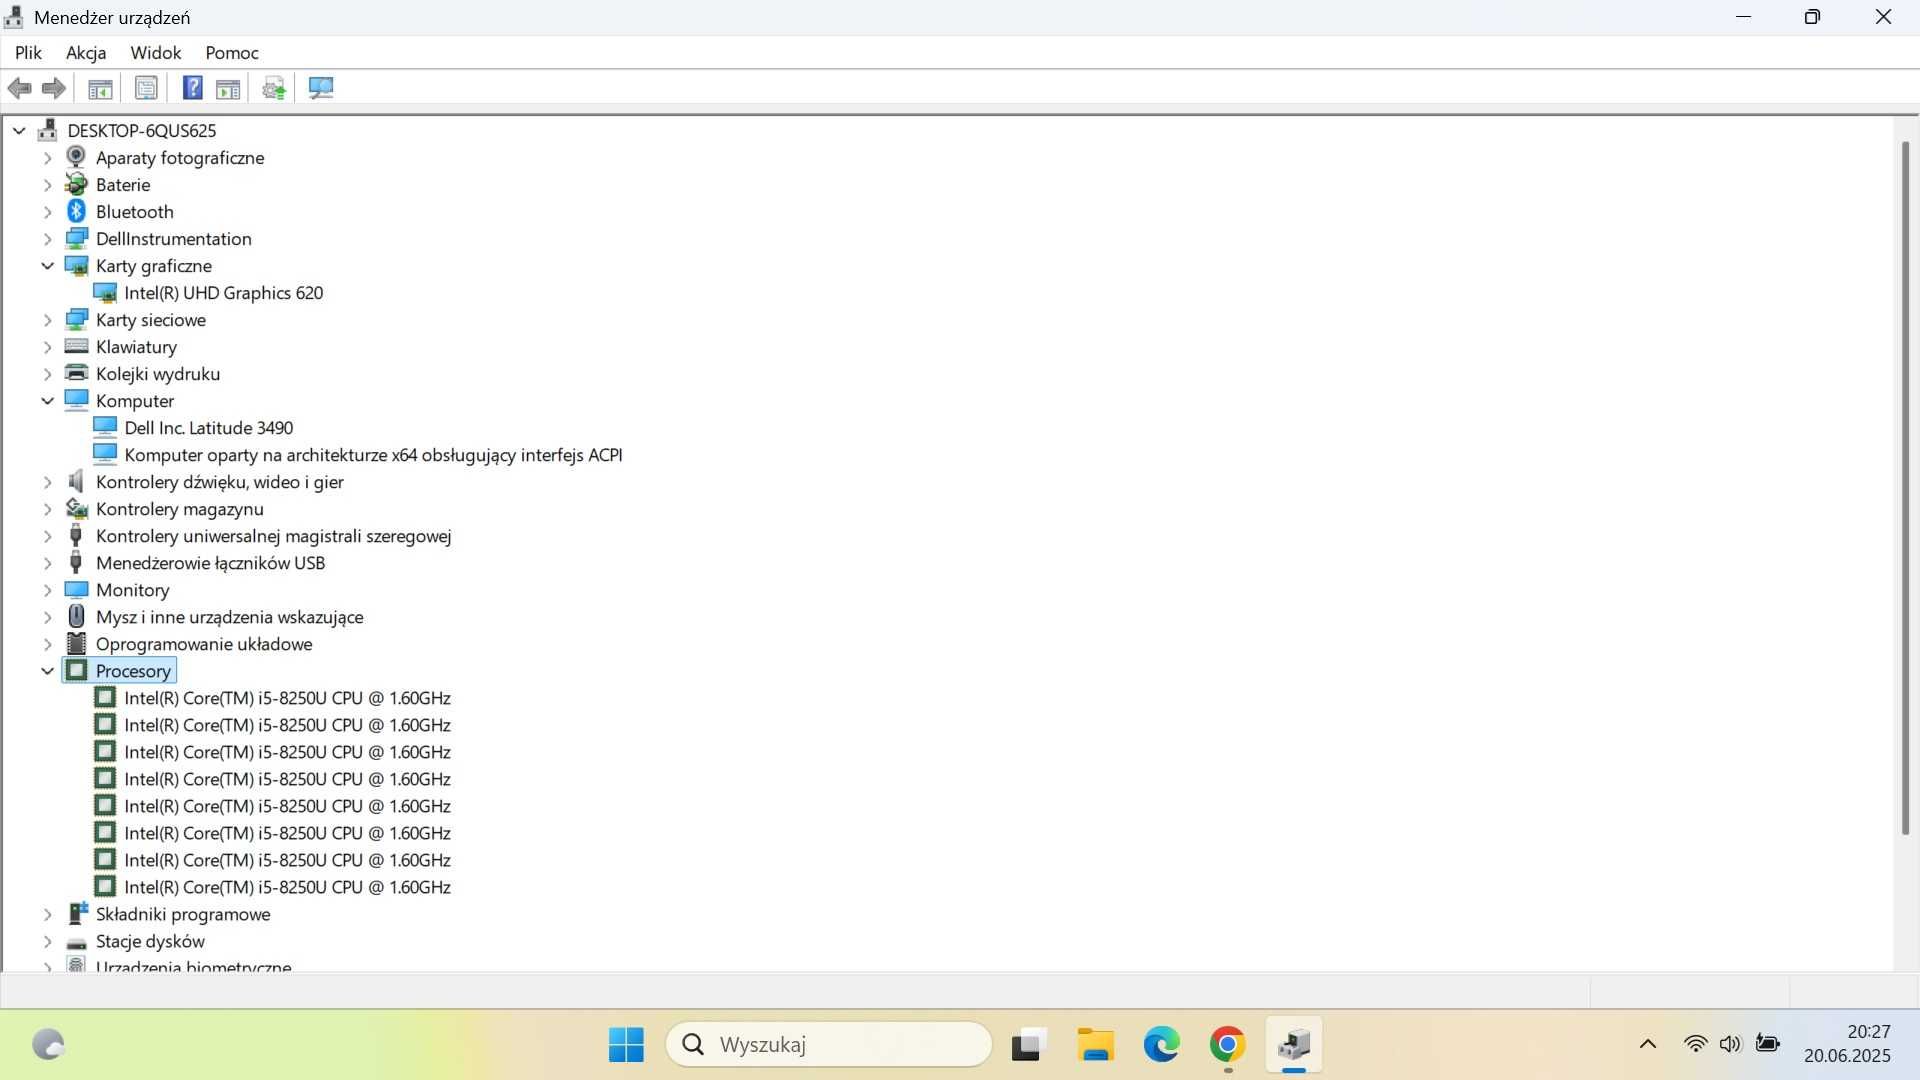Click the Stacje dysków drive icon
1920x1080 pixels.
pyautogui.click(x=76, y=942)
